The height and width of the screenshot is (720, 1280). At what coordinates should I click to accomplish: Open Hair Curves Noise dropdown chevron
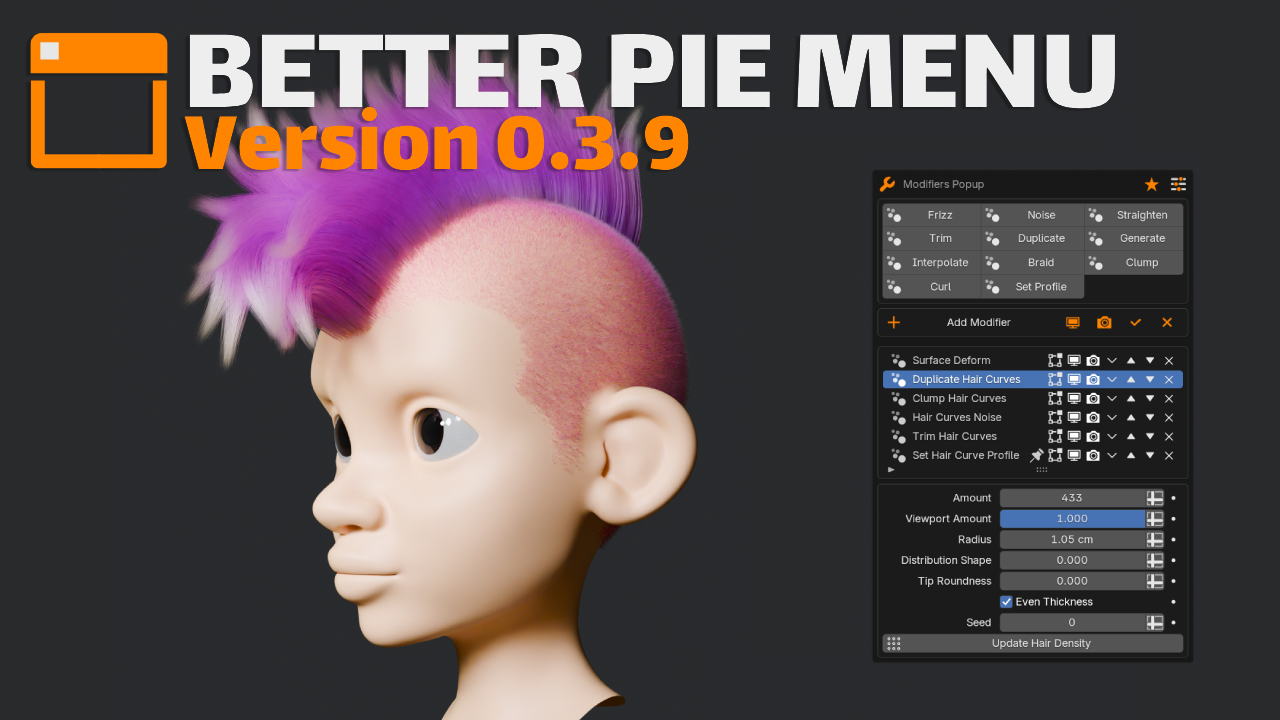[1112, 418]
